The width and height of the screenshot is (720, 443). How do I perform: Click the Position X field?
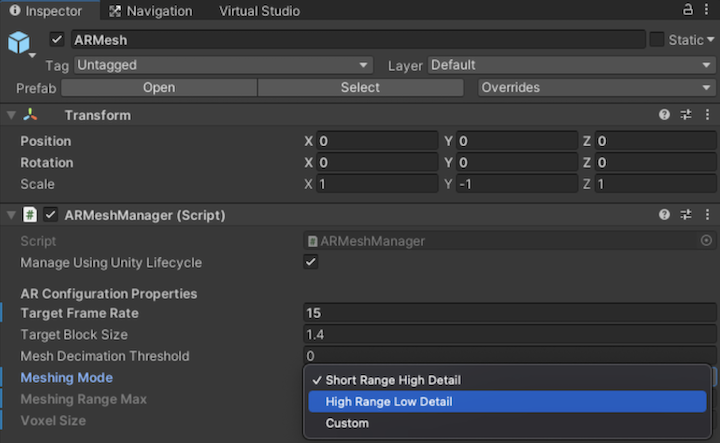tap(377, 141)
